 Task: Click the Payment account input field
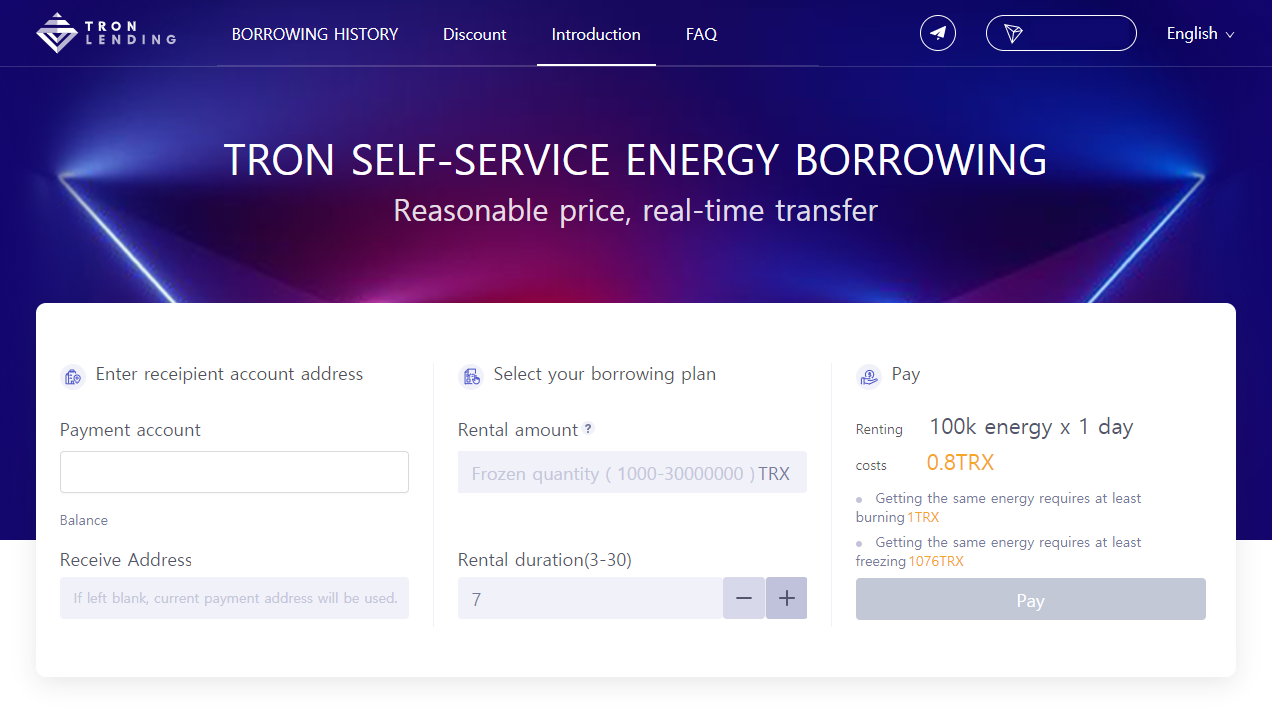coord(234,471)
